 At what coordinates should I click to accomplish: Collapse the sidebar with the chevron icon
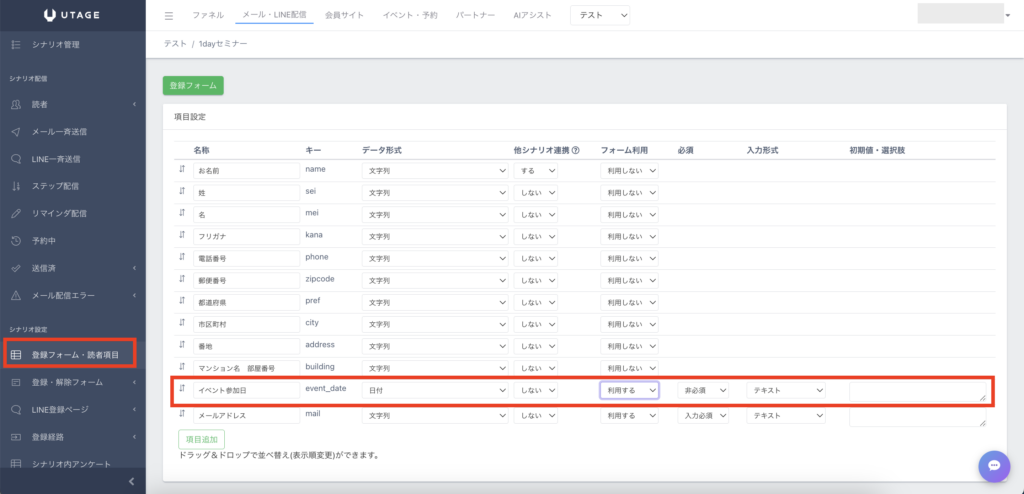[x=132, y=482]
